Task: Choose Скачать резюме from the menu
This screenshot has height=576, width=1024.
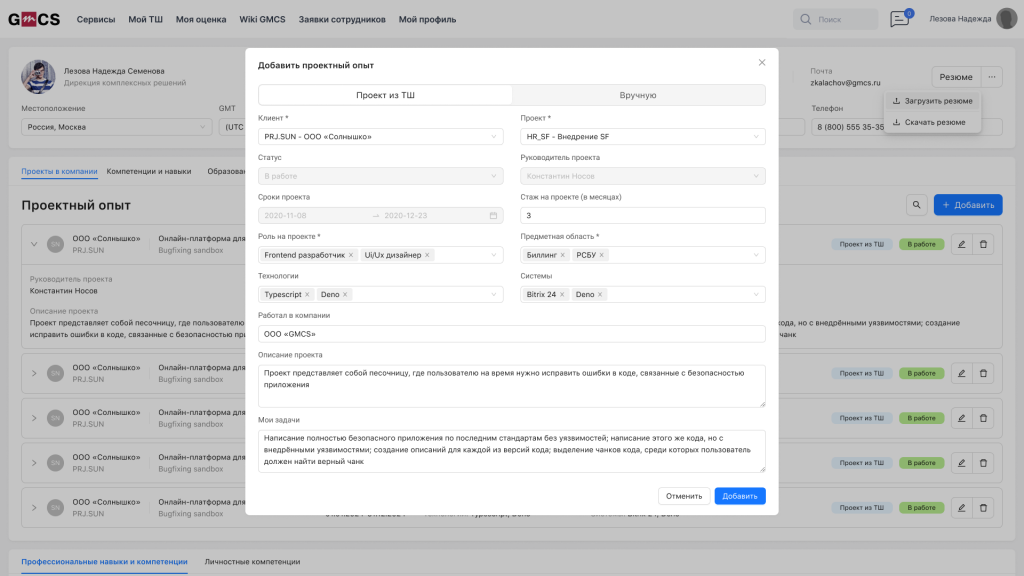Action: click(x=934, y=122)
